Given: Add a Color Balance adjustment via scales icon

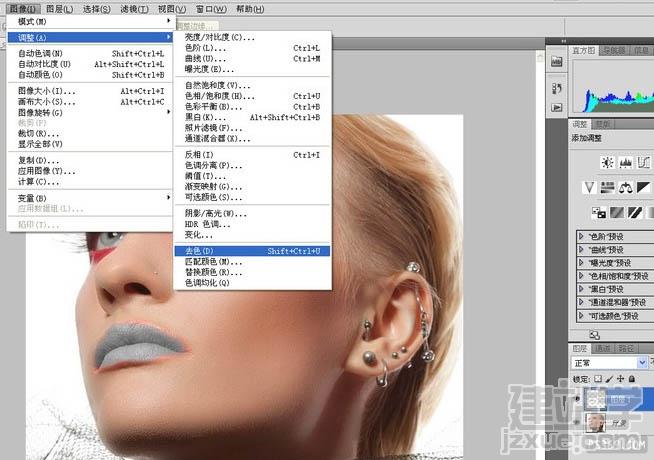Looking at the screenshot, I should coord(625,188).
